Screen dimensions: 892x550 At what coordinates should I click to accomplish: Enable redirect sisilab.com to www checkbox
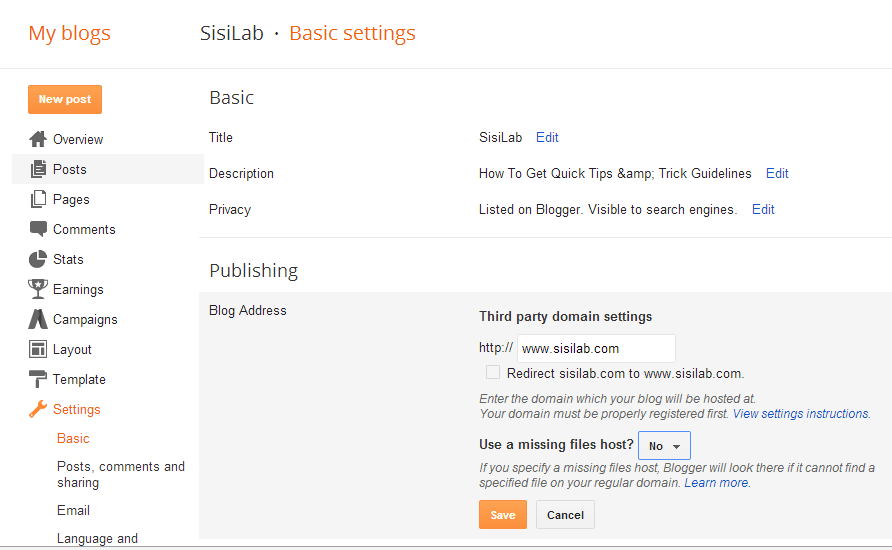pyautogui.click(x=493, y=373)
